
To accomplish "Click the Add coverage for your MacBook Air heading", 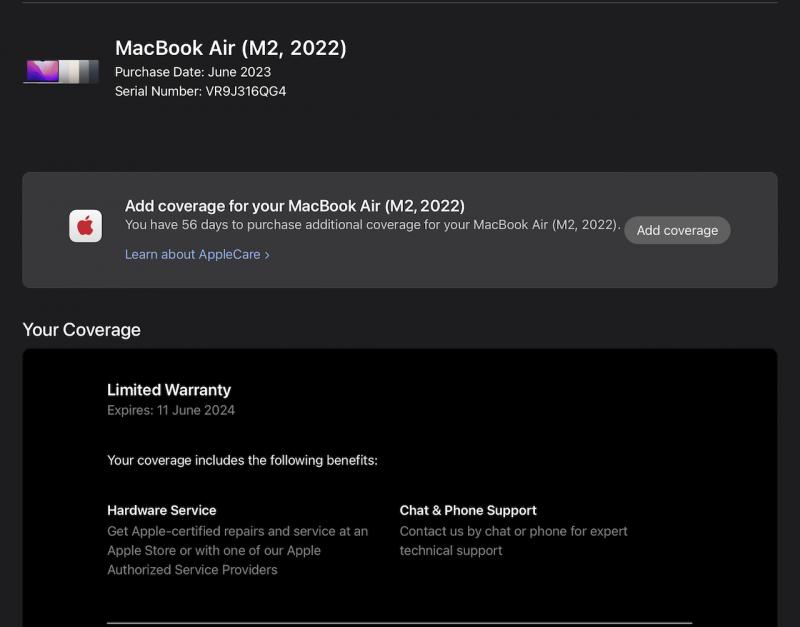I will (294, 206).
